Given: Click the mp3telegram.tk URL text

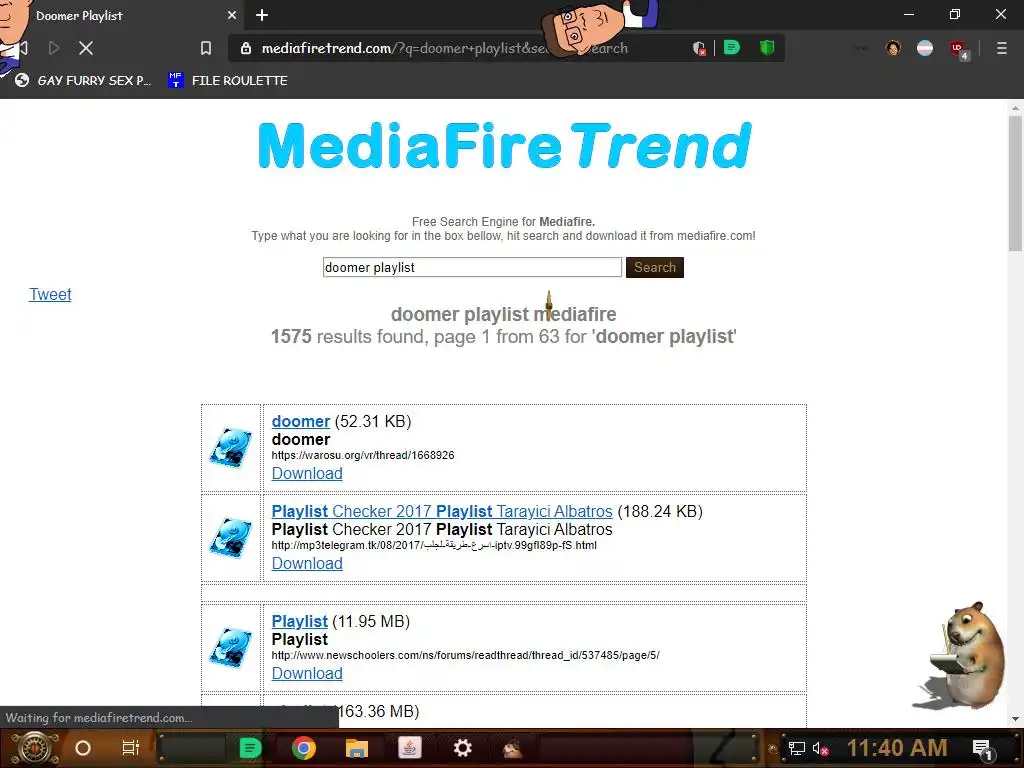Looking at the screenshot, I should [434, 545].
